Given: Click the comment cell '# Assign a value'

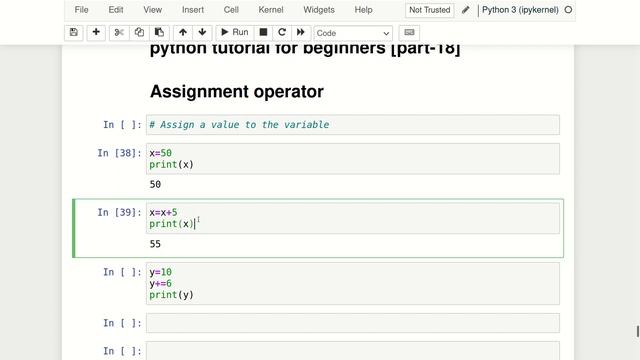Looking at the screenshot, I should pos(353,125).
